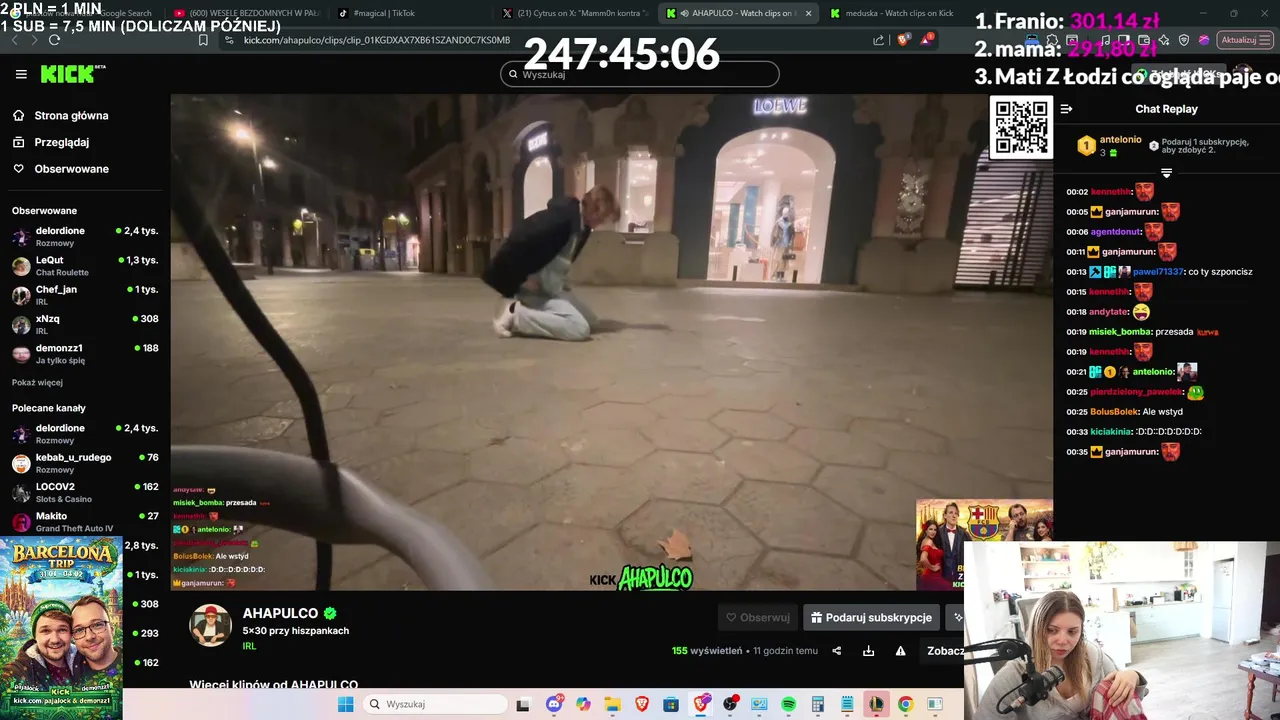Expand Pokaż więcej followed channels

(x=37, y=383)
